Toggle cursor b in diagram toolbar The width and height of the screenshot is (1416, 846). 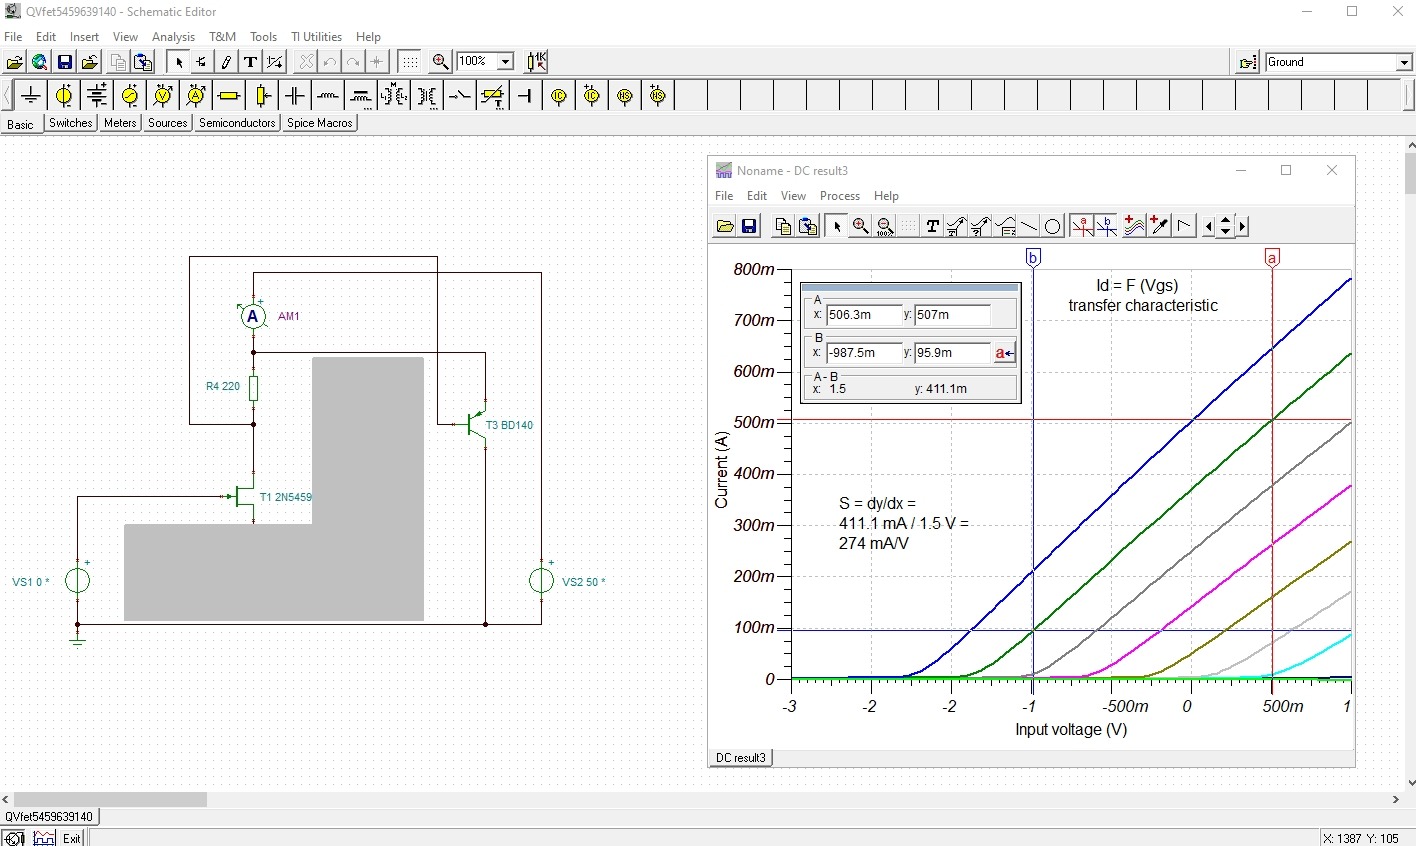tap(1106, 227)
